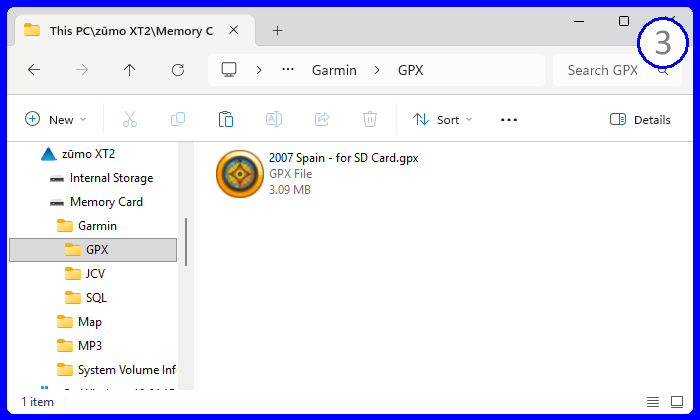This screenshot has height=420, width=700.
Task: Open the SQL folder in the tree
Action: (x=96, y=298)
